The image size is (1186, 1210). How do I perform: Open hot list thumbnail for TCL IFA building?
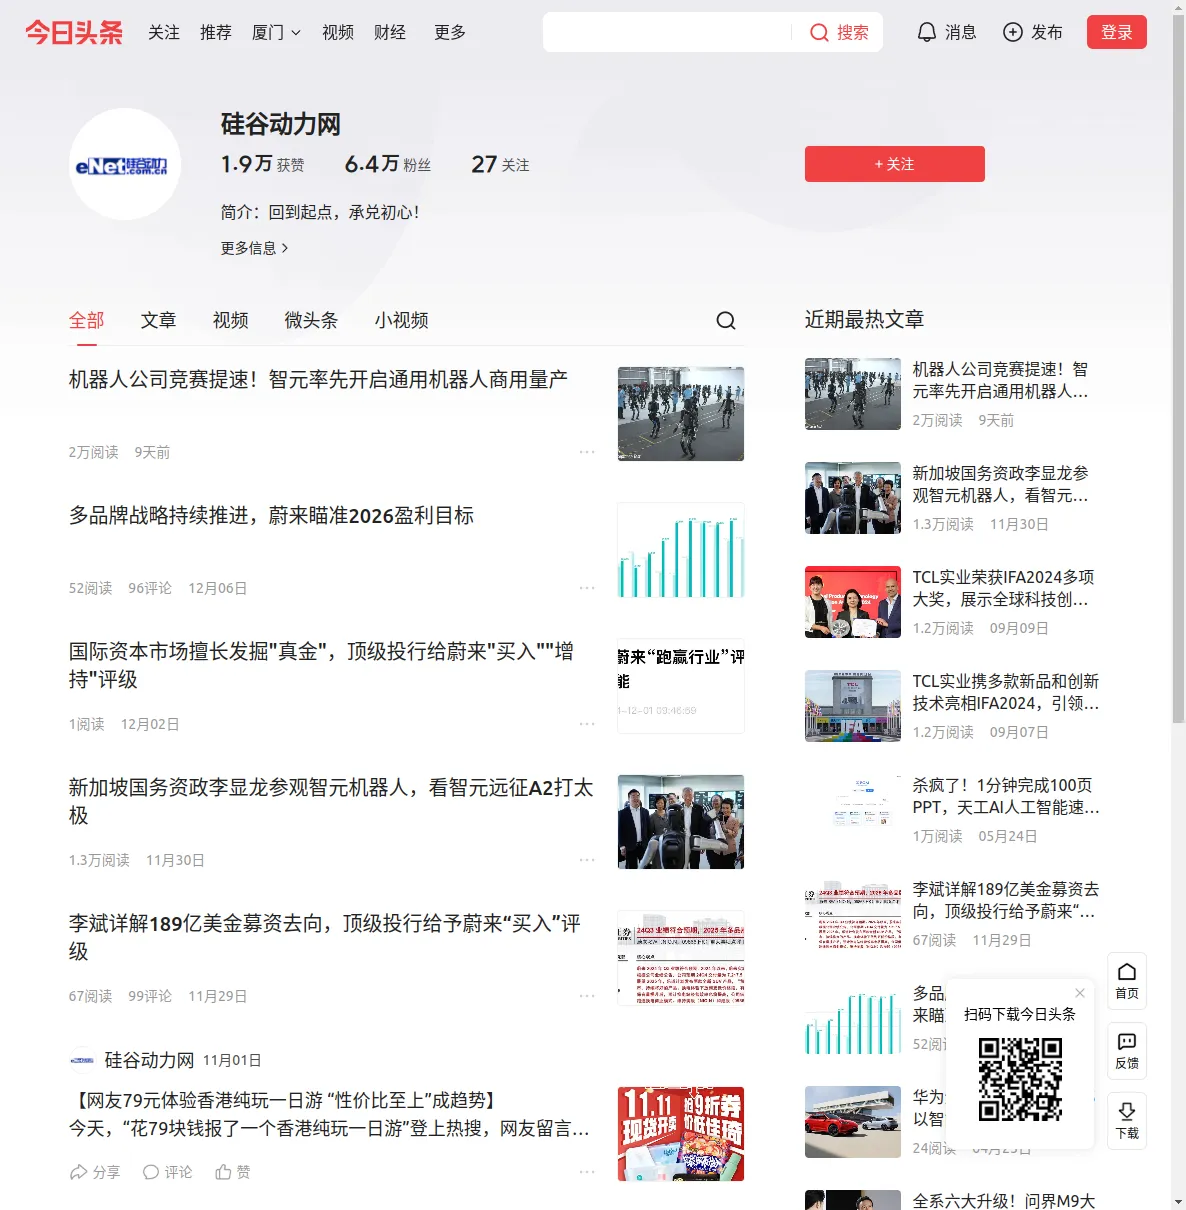coord(853,706)
